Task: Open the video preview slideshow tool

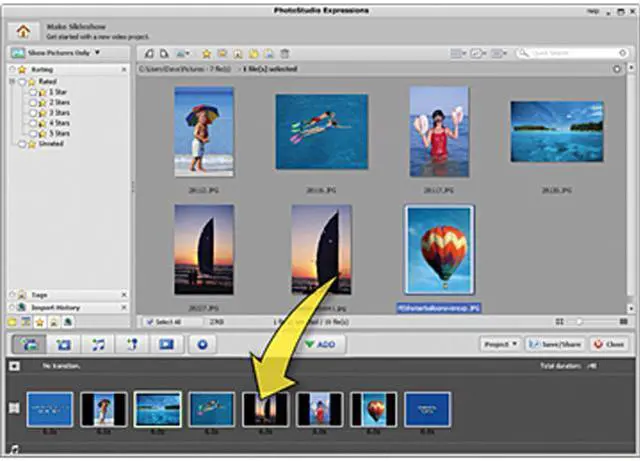Action: (167, 344)
